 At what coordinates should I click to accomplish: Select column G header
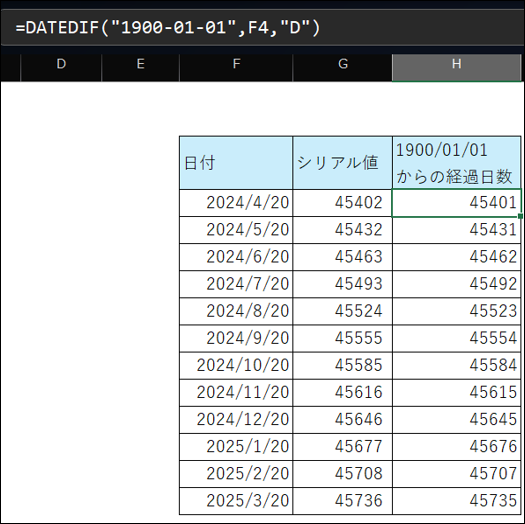tap(343, 67)
